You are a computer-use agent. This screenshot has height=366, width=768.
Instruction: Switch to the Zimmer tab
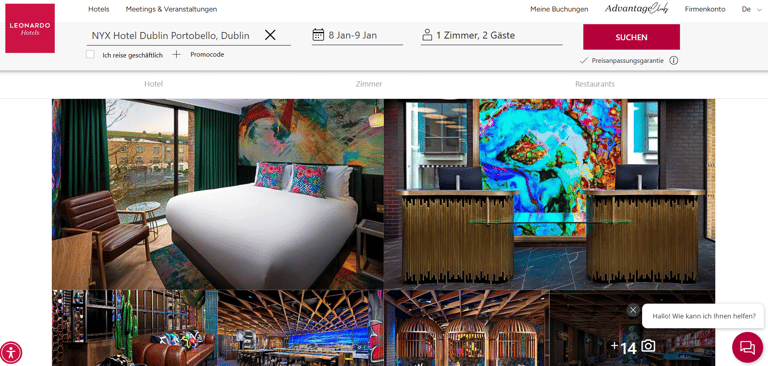click(369, 84)
